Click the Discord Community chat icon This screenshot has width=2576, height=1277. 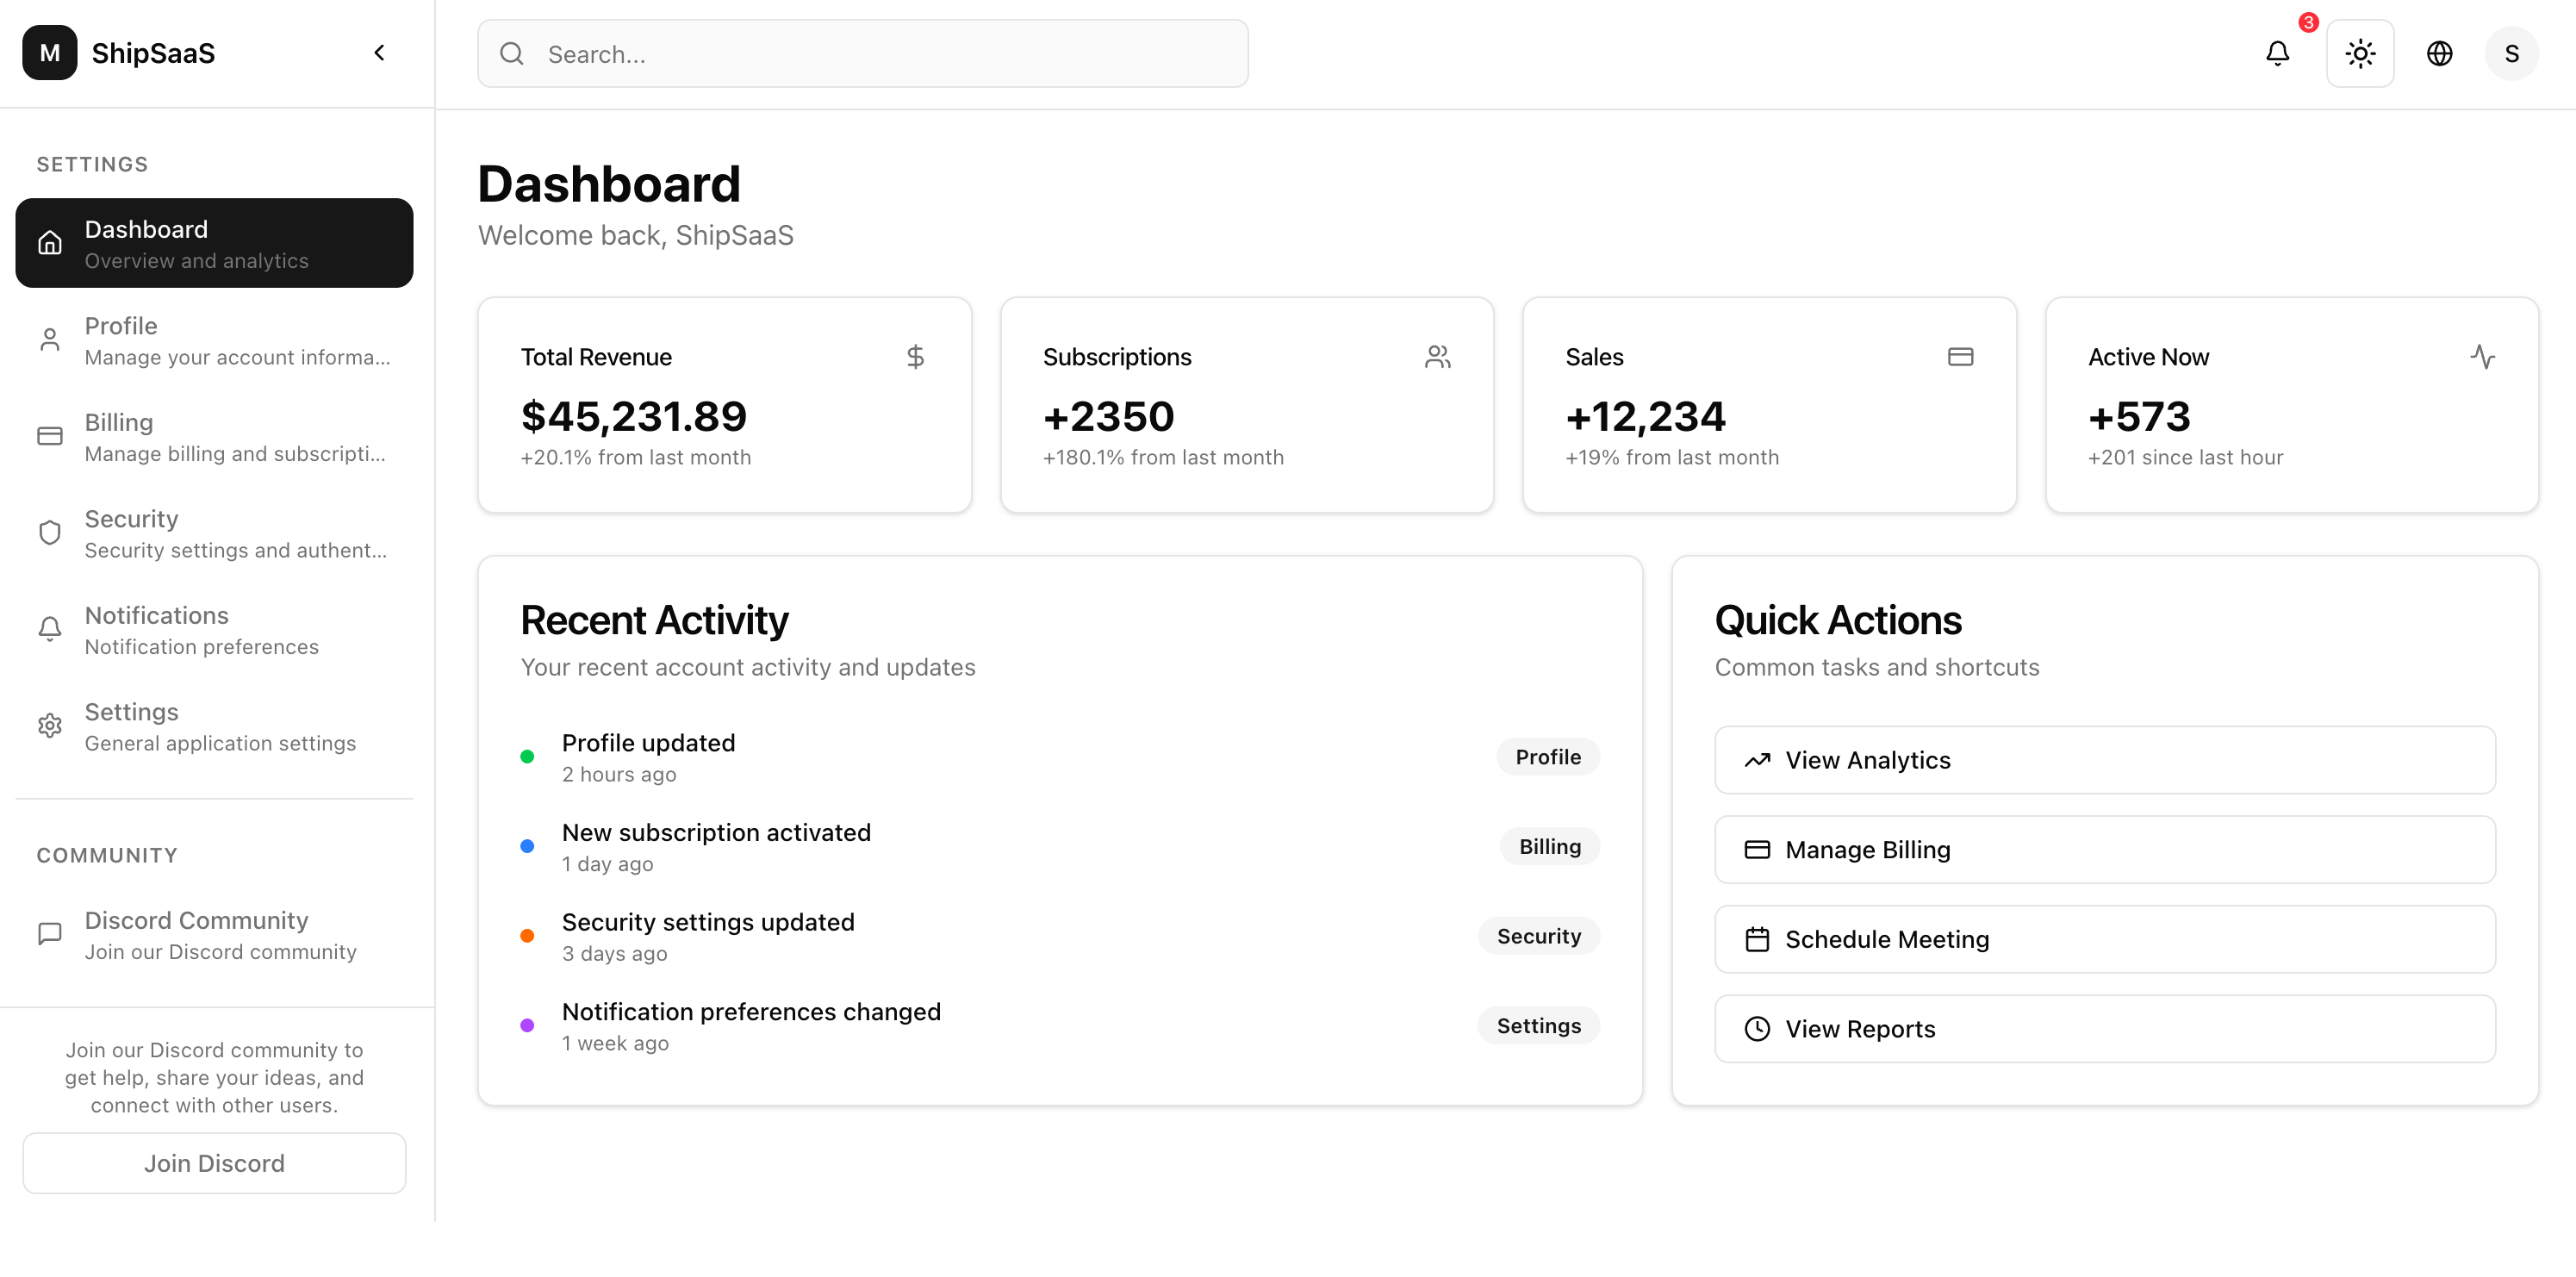click(49, 933)
